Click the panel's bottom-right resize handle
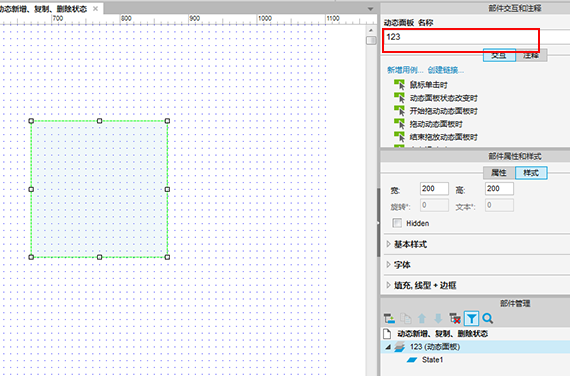 pyautogui.click(x=167, y=257)
